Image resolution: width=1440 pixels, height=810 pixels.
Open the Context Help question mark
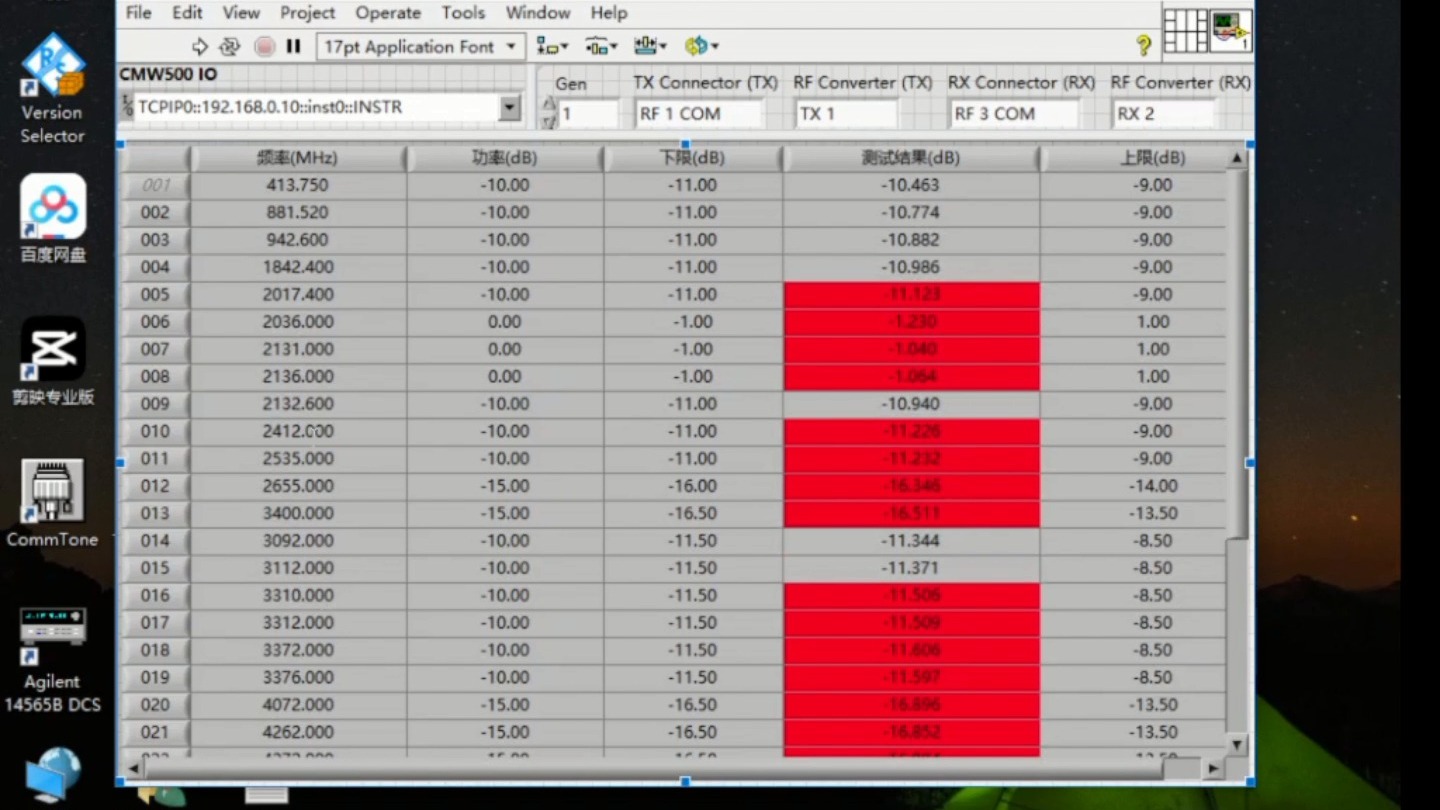pos(1143,46)
